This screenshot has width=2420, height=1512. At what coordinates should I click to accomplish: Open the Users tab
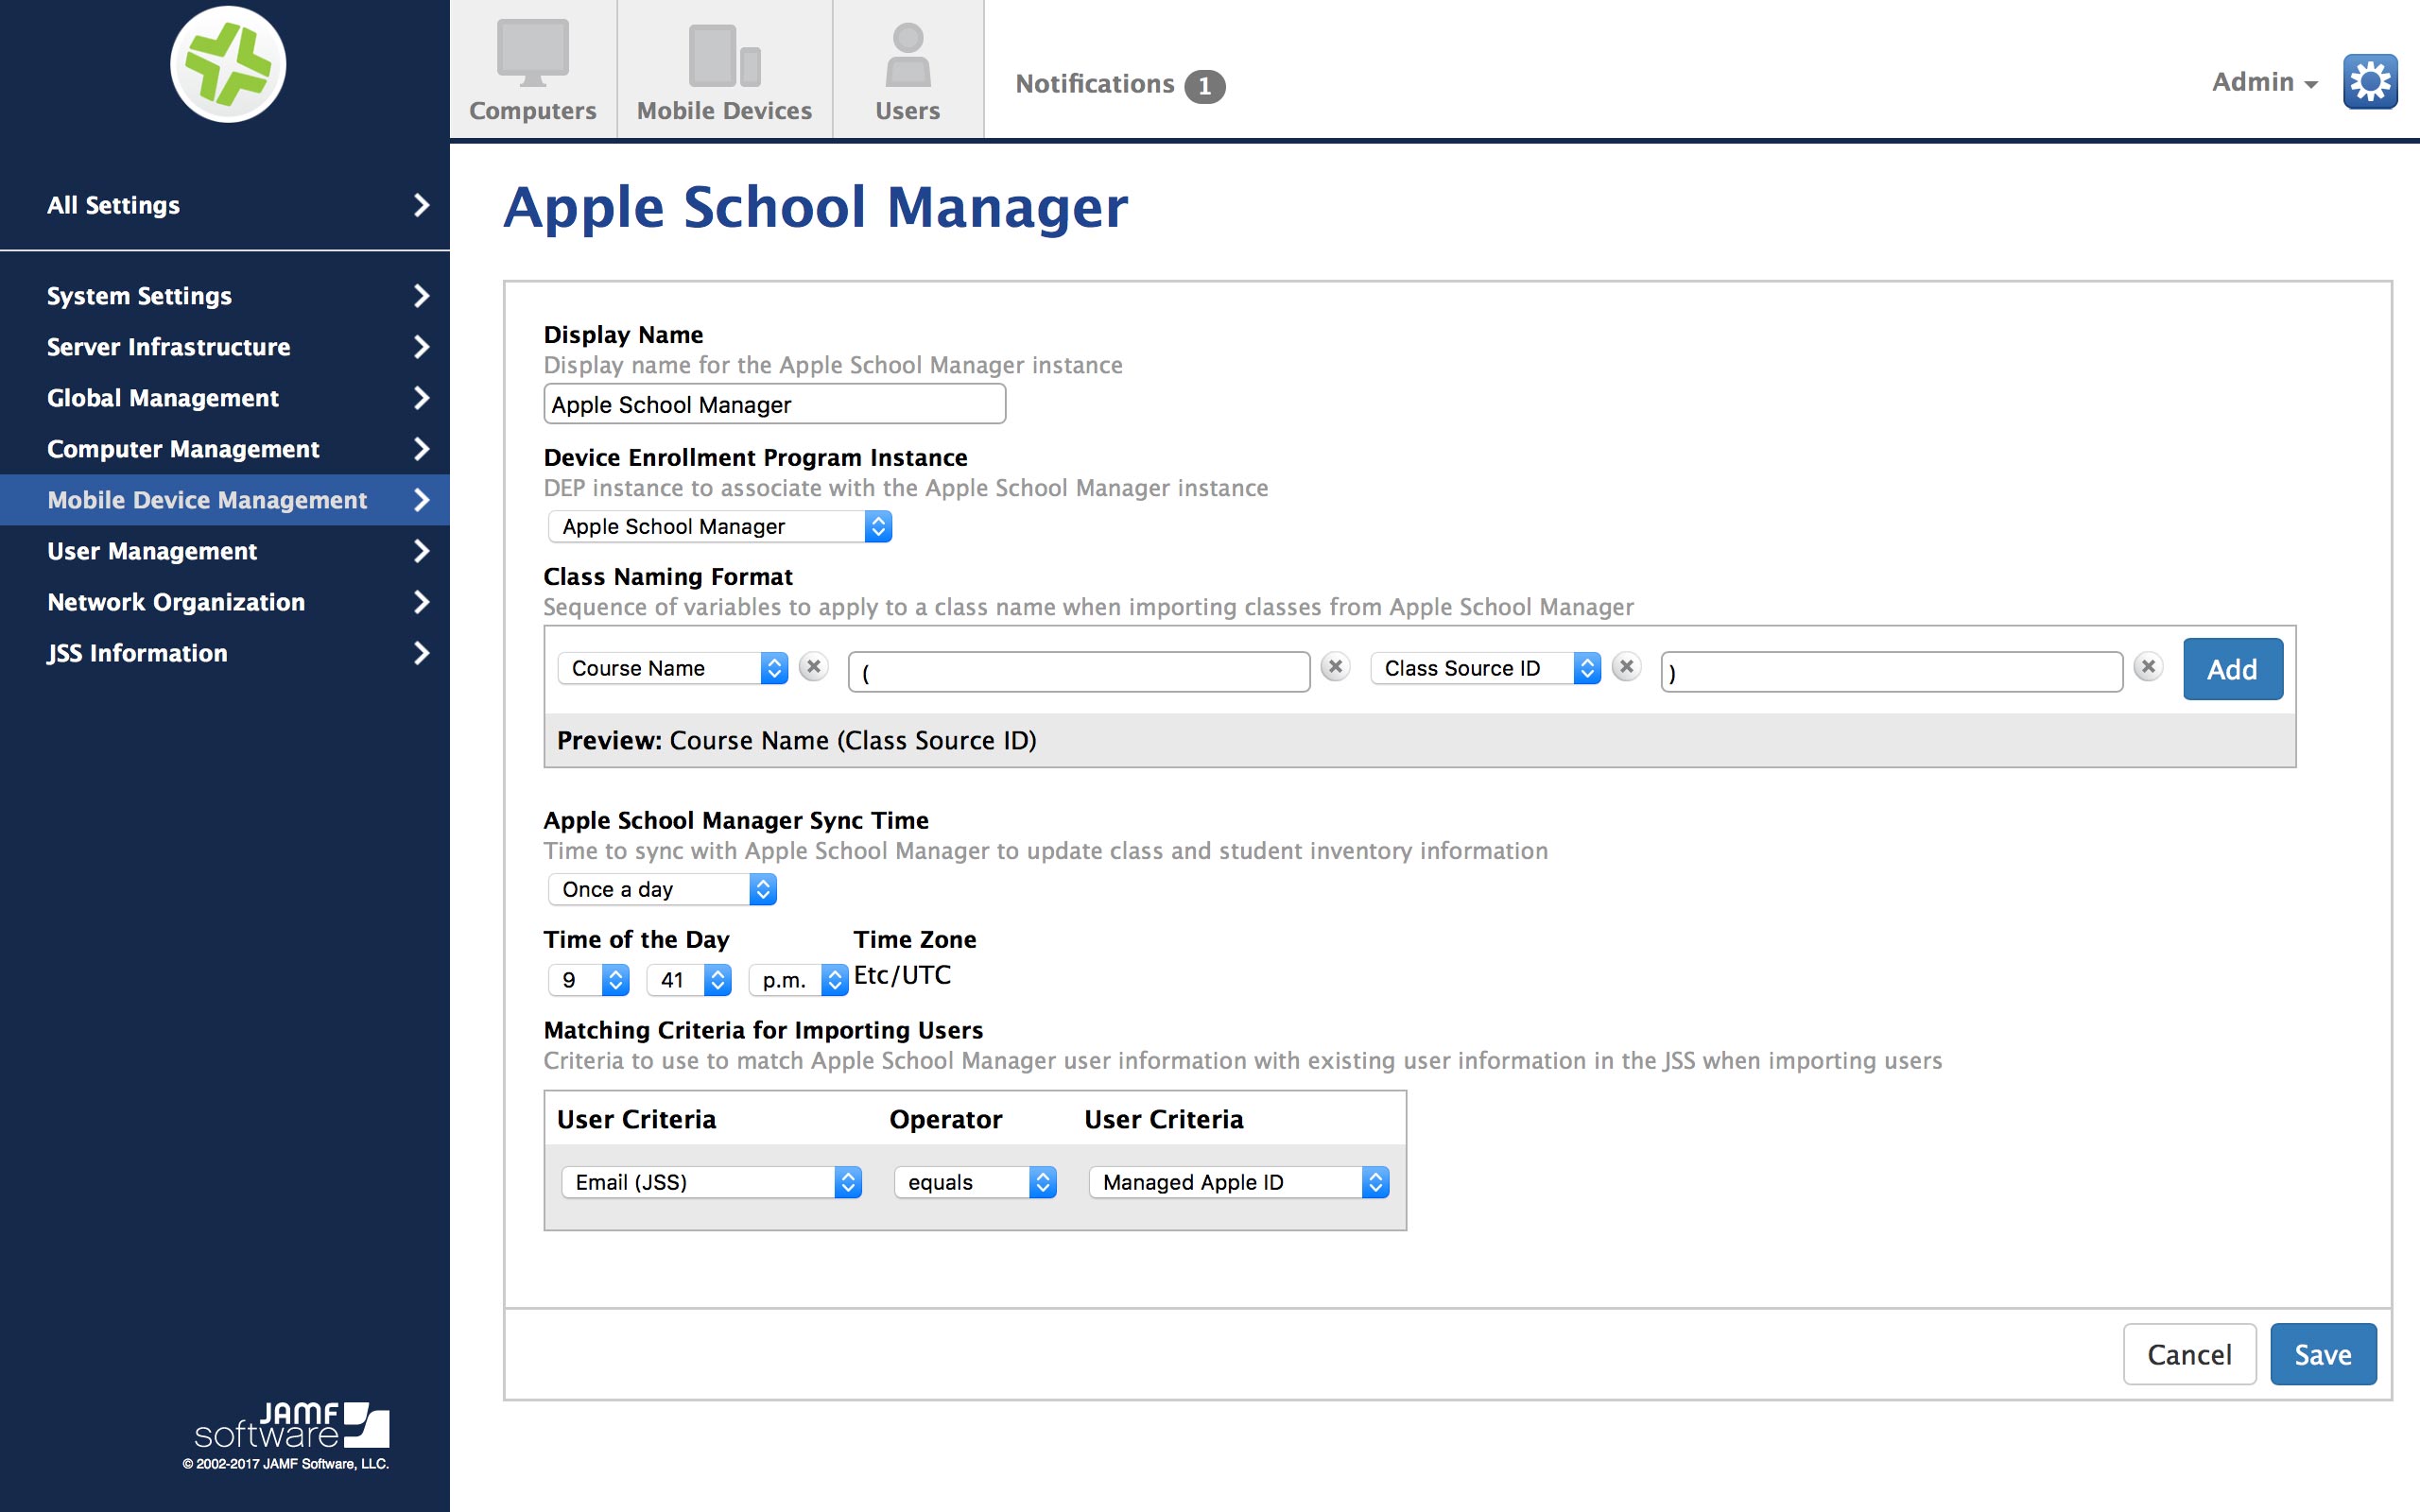[x=907, y=70]
